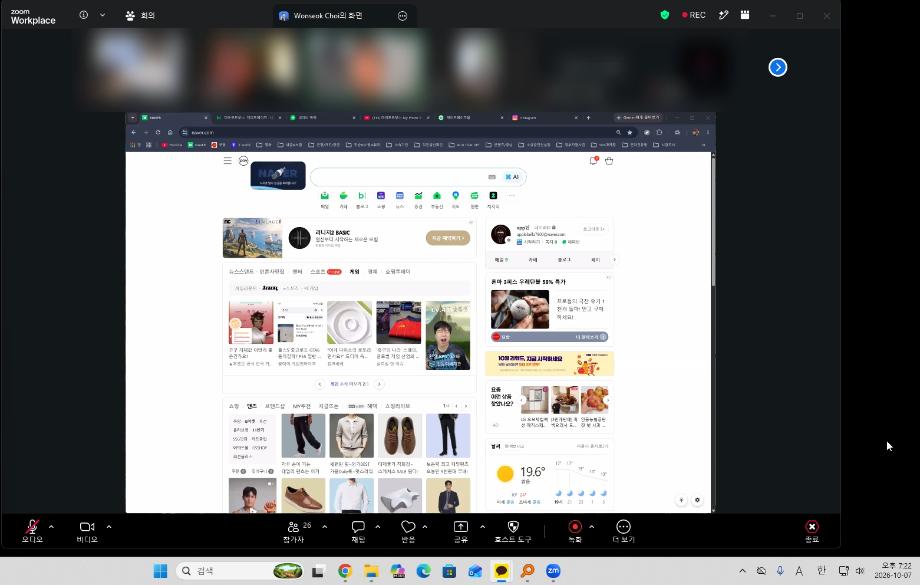Viewport: 920px width, 585px height.
Task: Expand the chat options arrow
Action: pyautogui.click(x=377, y=527)
